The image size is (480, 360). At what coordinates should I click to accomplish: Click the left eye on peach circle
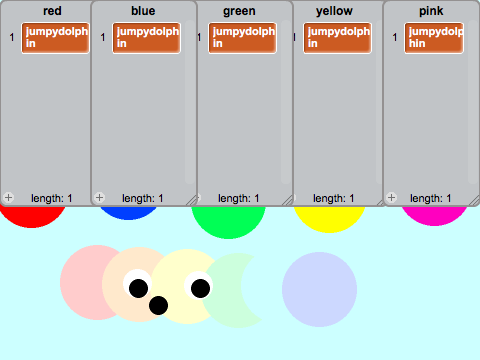[x=138, y=284]
